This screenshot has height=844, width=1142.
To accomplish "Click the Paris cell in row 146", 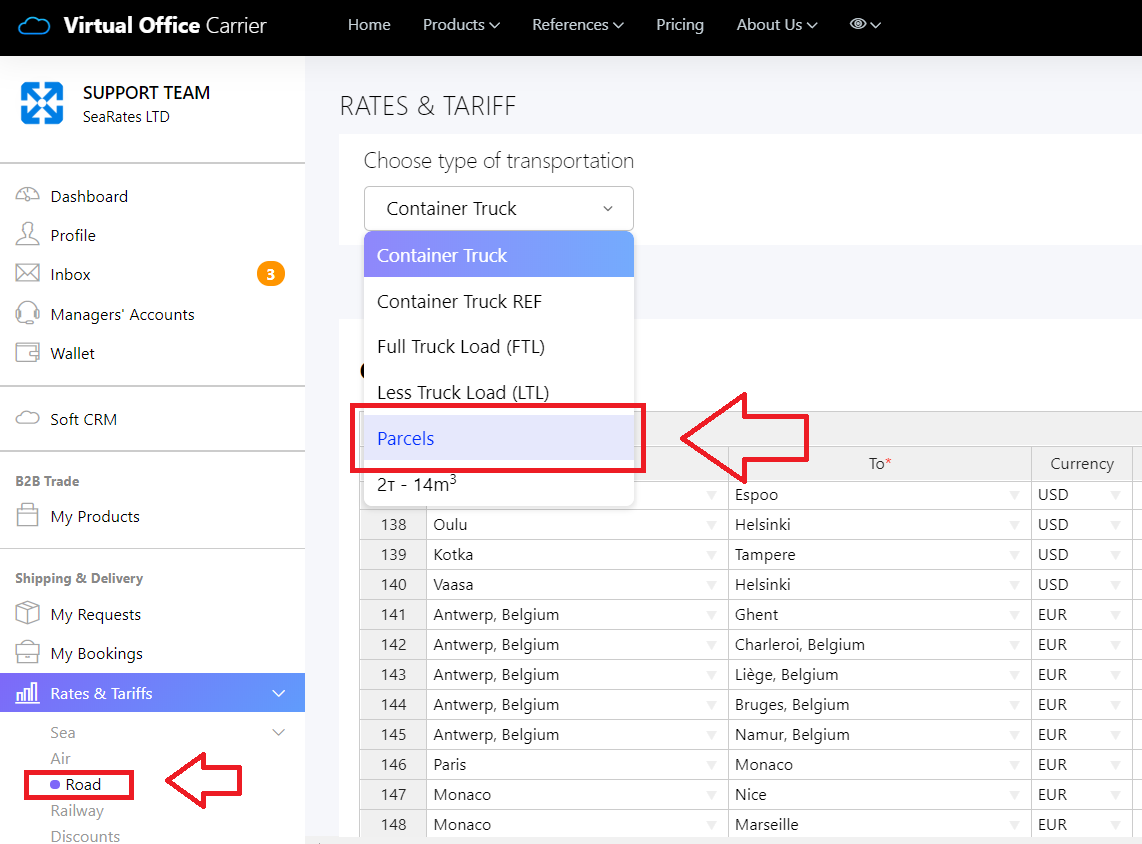I will coord(577,765).
